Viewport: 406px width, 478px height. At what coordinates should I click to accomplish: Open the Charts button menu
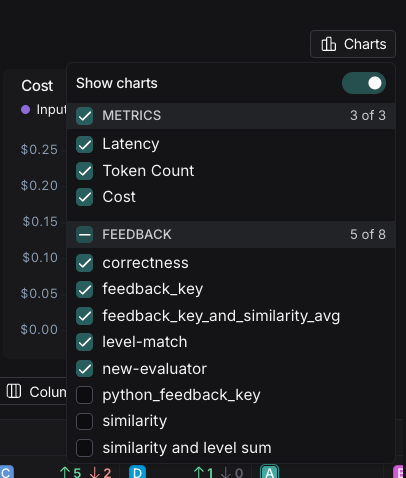pos(353,44)
